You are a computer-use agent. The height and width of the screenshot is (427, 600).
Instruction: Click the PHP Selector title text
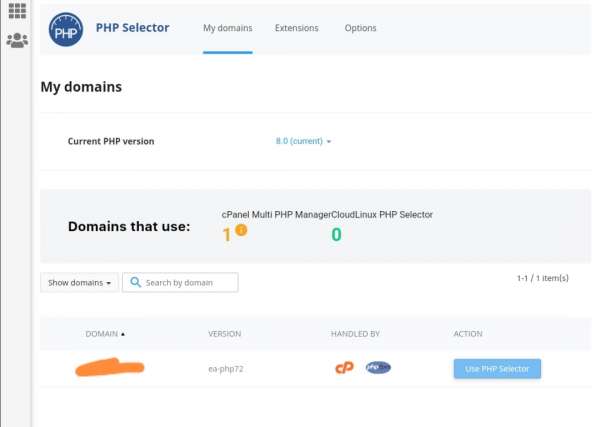pyautogui.click(x=132, y=28)
